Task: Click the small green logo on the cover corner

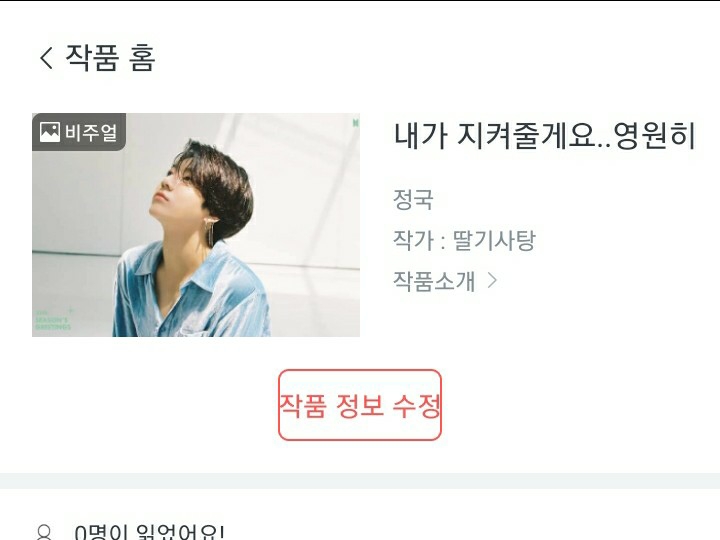Action: pos(355,123)
